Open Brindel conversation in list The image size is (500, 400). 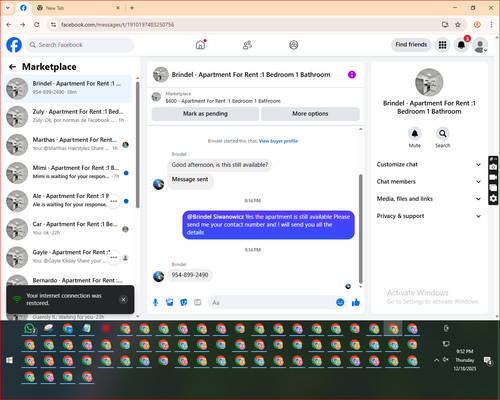tap(68, 89)
